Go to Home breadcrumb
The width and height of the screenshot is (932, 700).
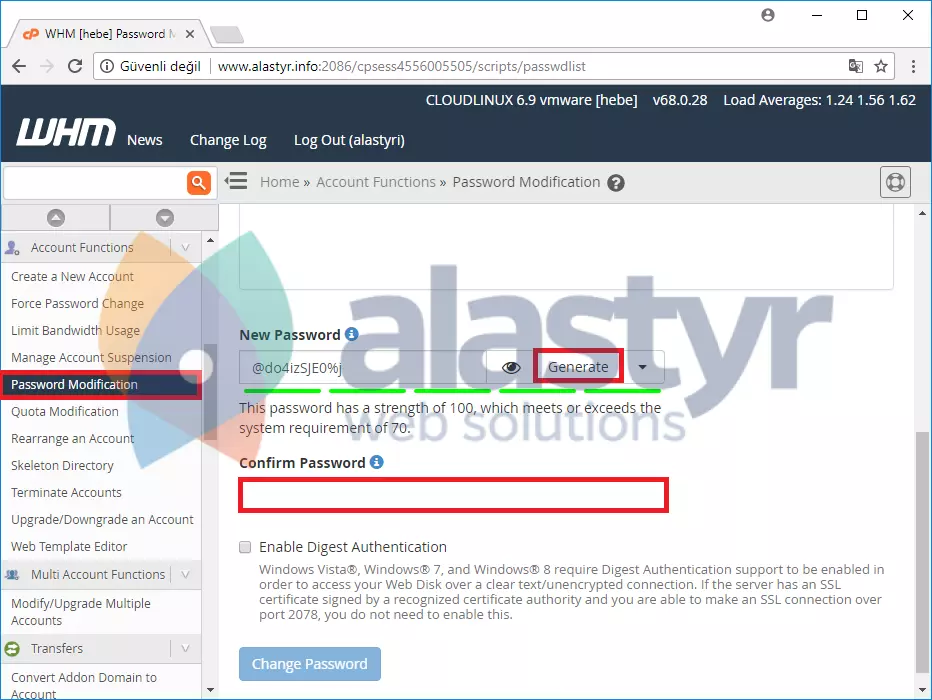tap(279, 182)
